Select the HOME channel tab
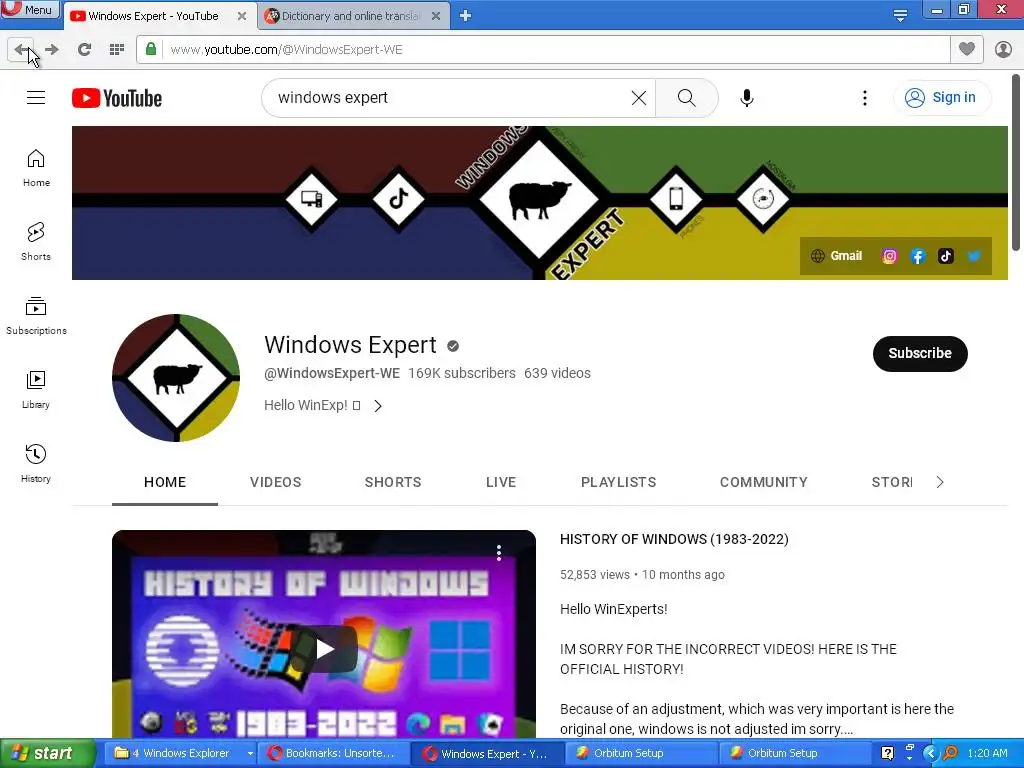 click(165, 483)
